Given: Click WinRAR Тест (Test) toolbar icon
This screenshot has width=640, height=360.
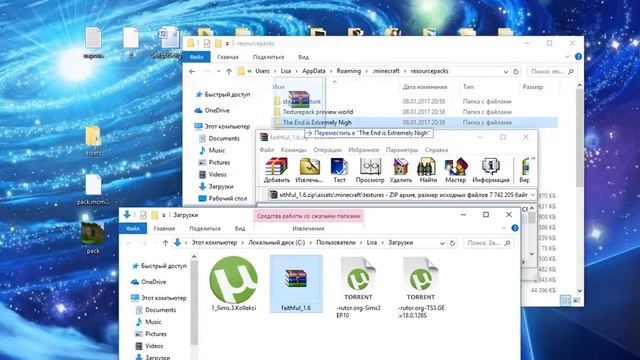Looking at the screenshot, I should tap(339, 170).
